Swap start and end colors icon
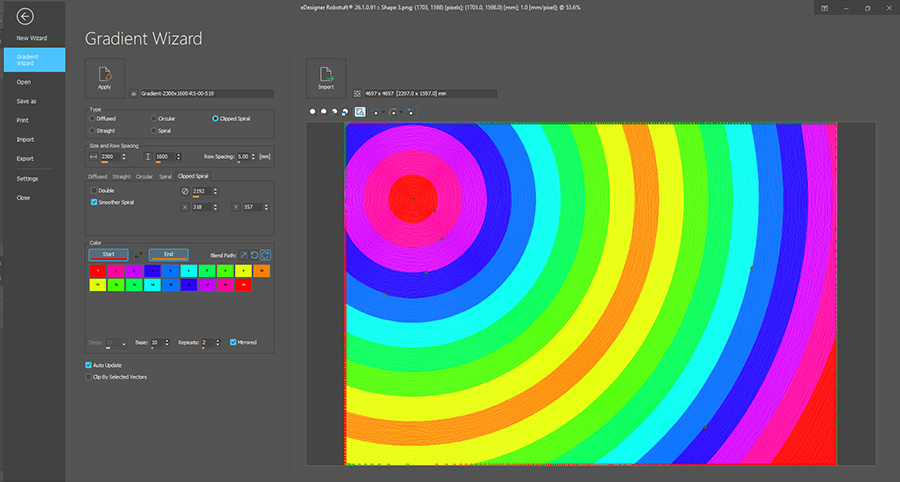Viewport: 900px width, 482px height. (x=138, y=255)
